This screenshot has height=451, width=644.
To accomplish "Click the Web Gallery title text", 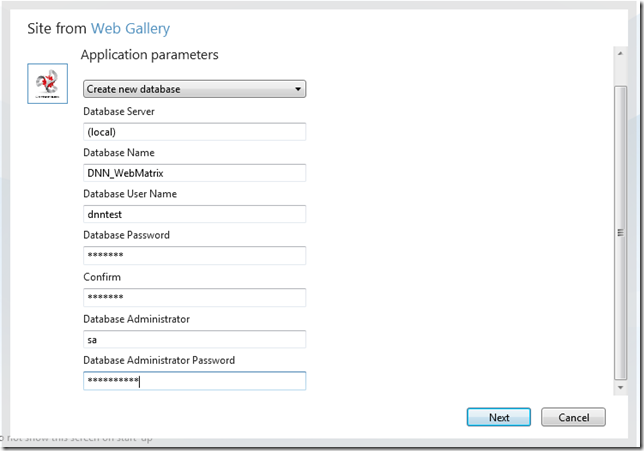I will (130, 28).
